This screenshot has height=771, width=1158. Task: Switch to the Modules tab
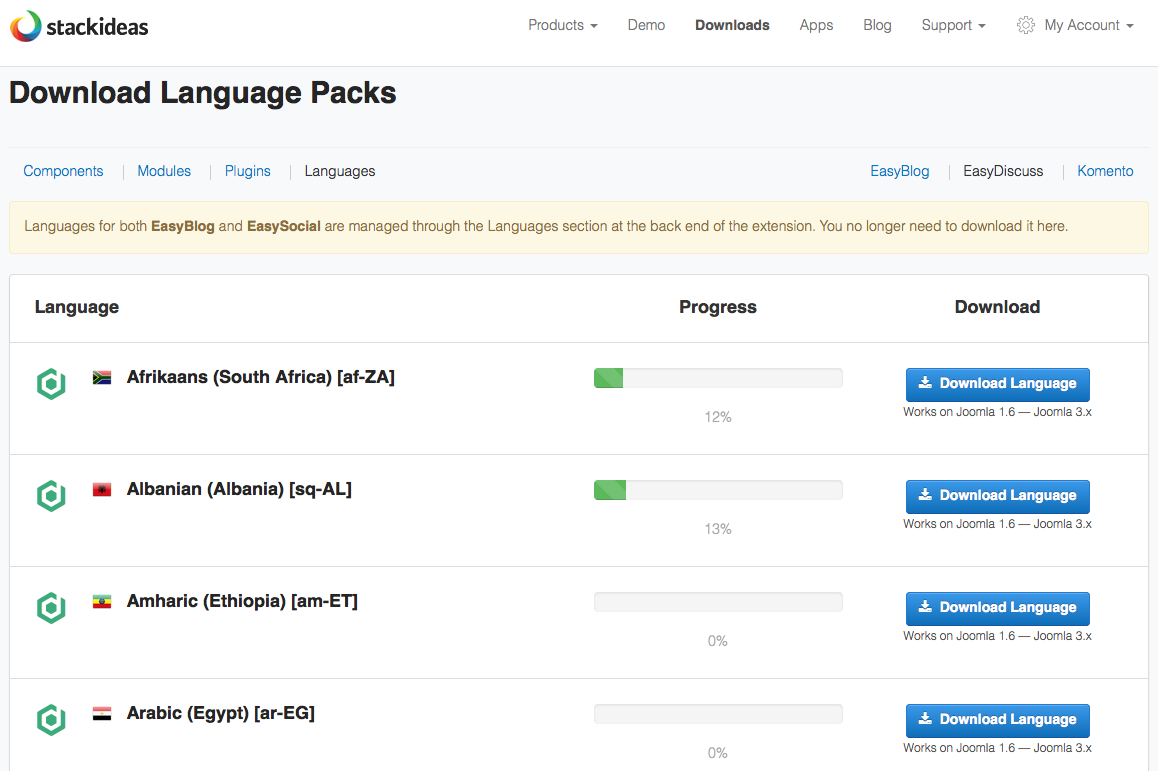164,171
